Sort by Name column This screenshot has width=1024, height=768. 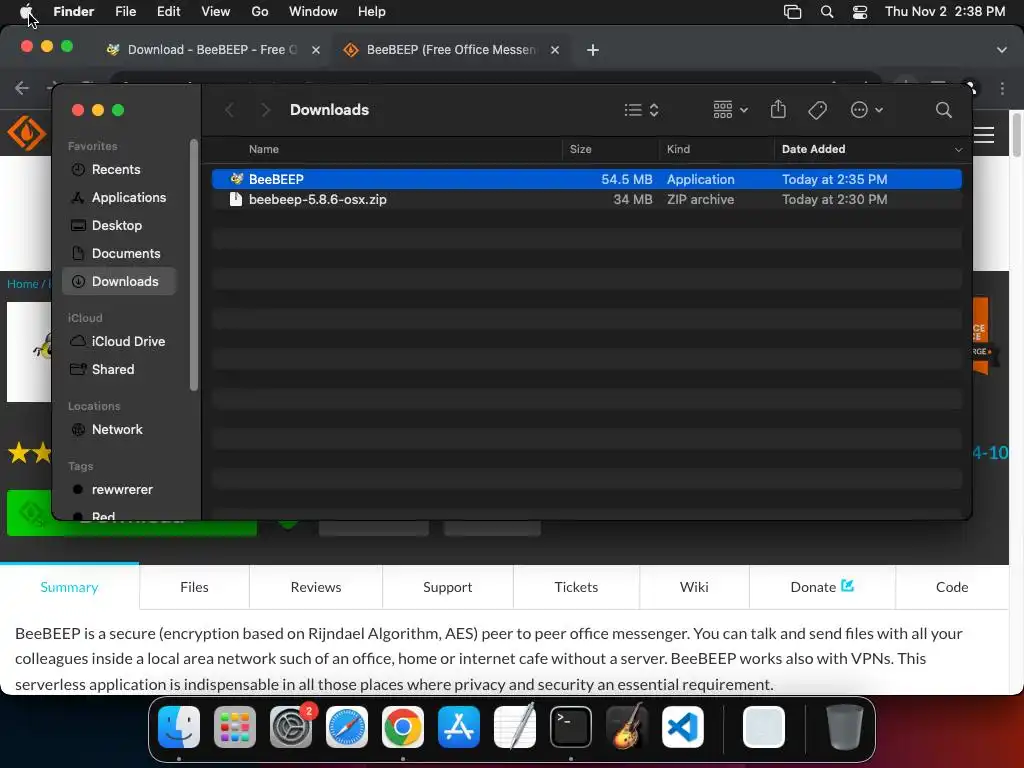click(x=264, y=149)
